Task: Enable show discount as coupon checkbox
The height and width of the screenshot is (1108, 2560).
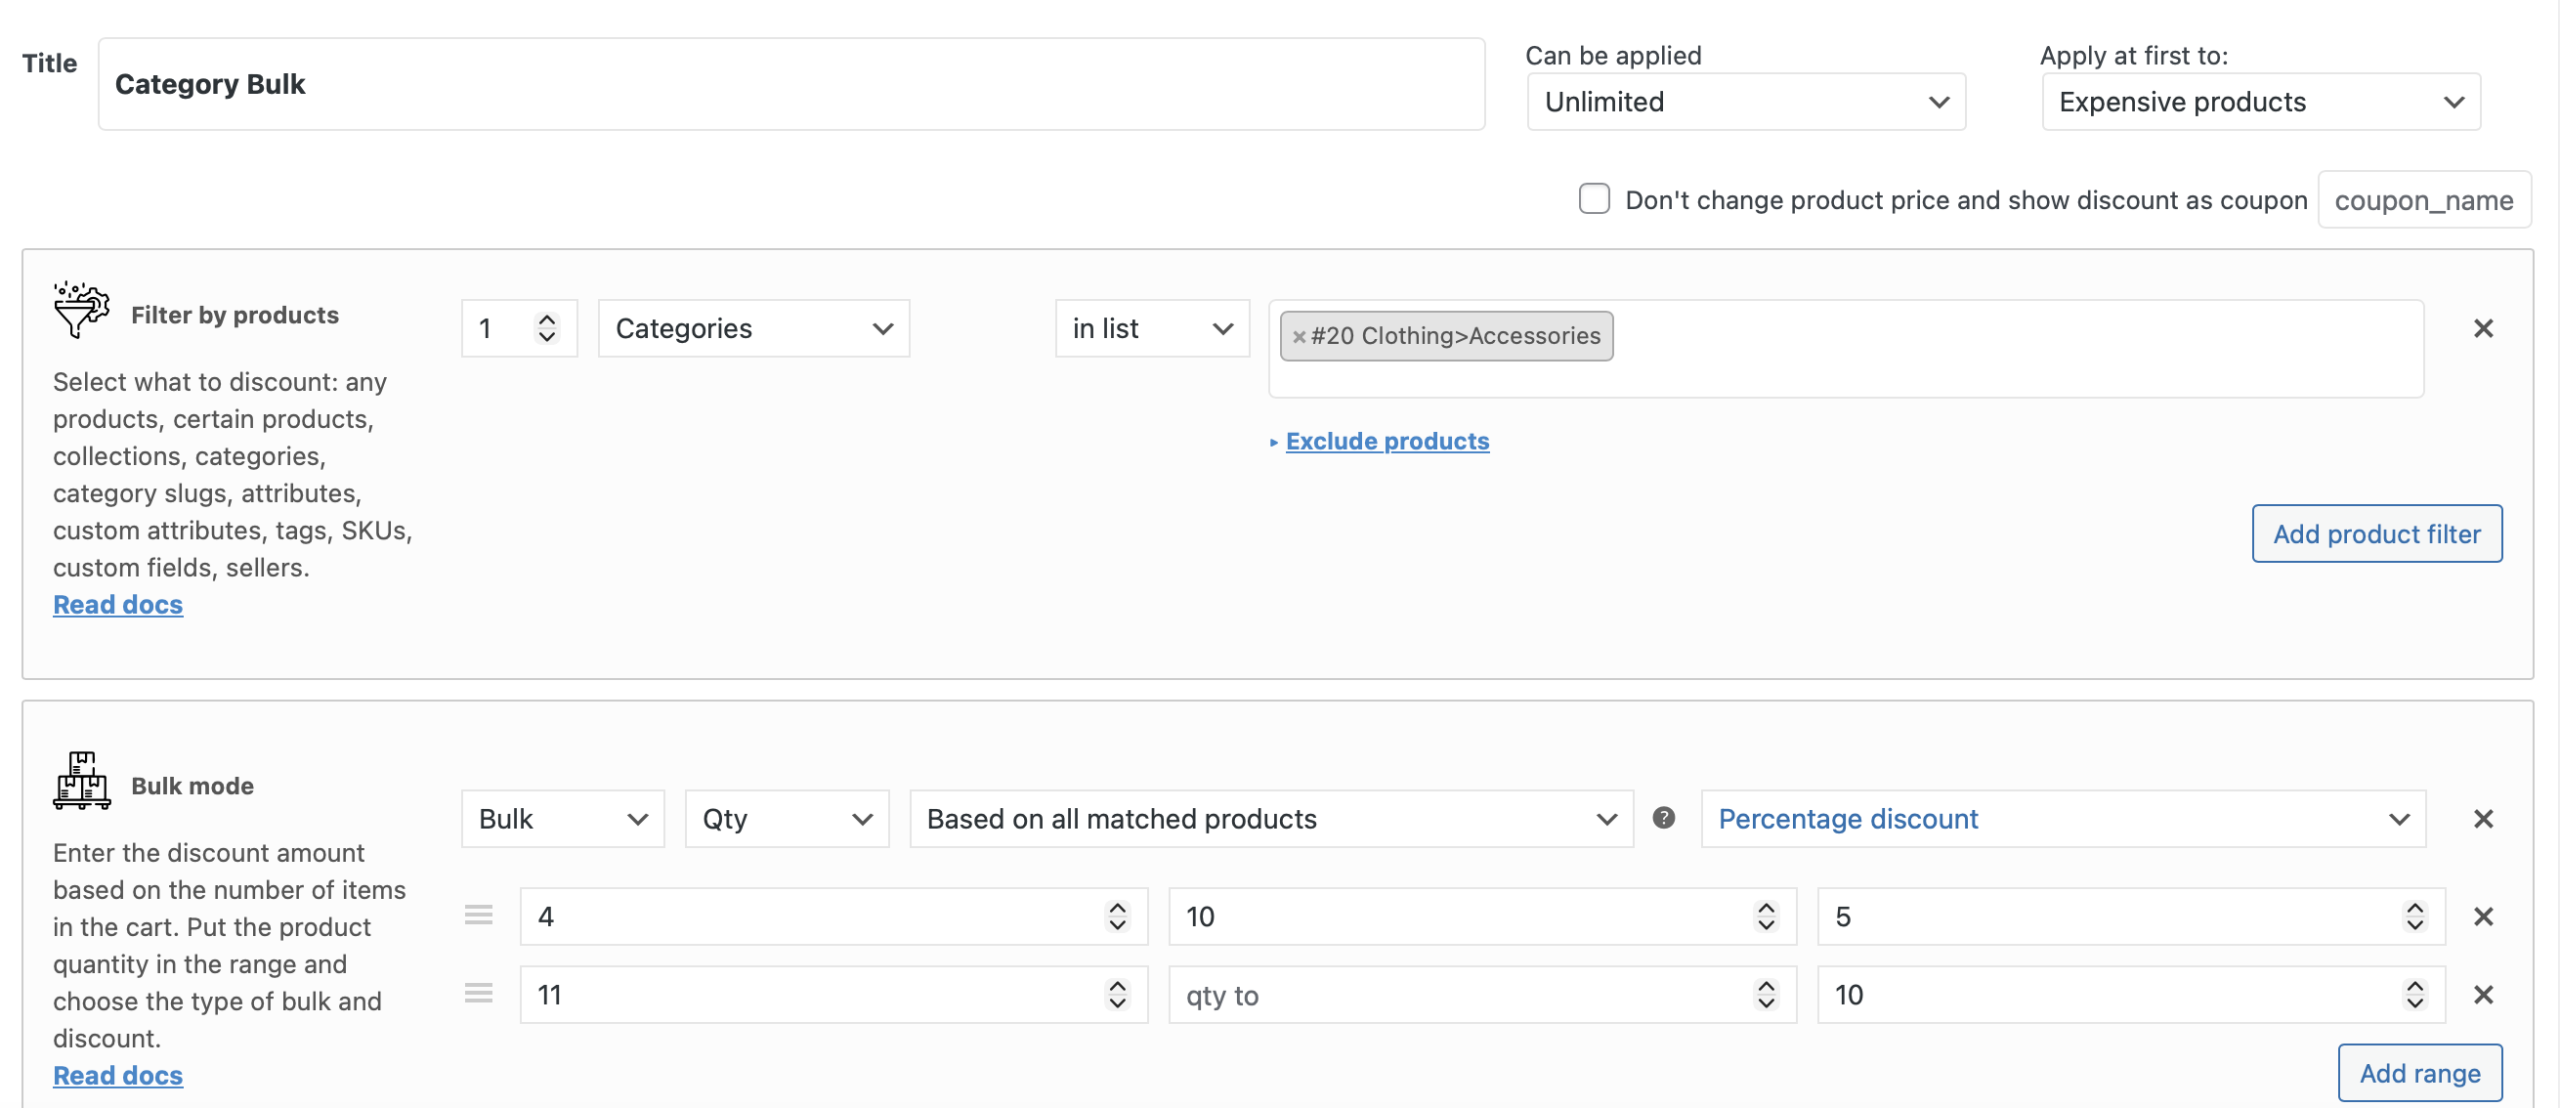Action: point(1594,199)
